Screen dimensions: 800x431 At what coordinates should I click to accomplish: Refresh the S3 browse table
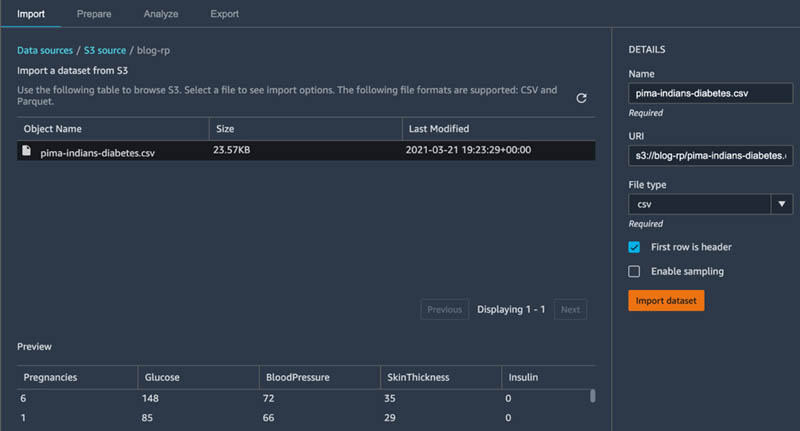point(581,98)
